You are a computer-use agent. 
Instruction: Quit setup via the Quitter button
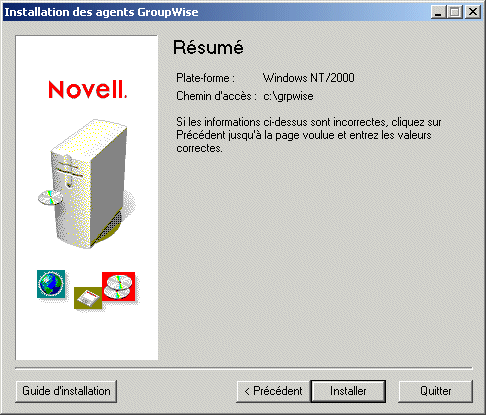(x=435, y=391)
